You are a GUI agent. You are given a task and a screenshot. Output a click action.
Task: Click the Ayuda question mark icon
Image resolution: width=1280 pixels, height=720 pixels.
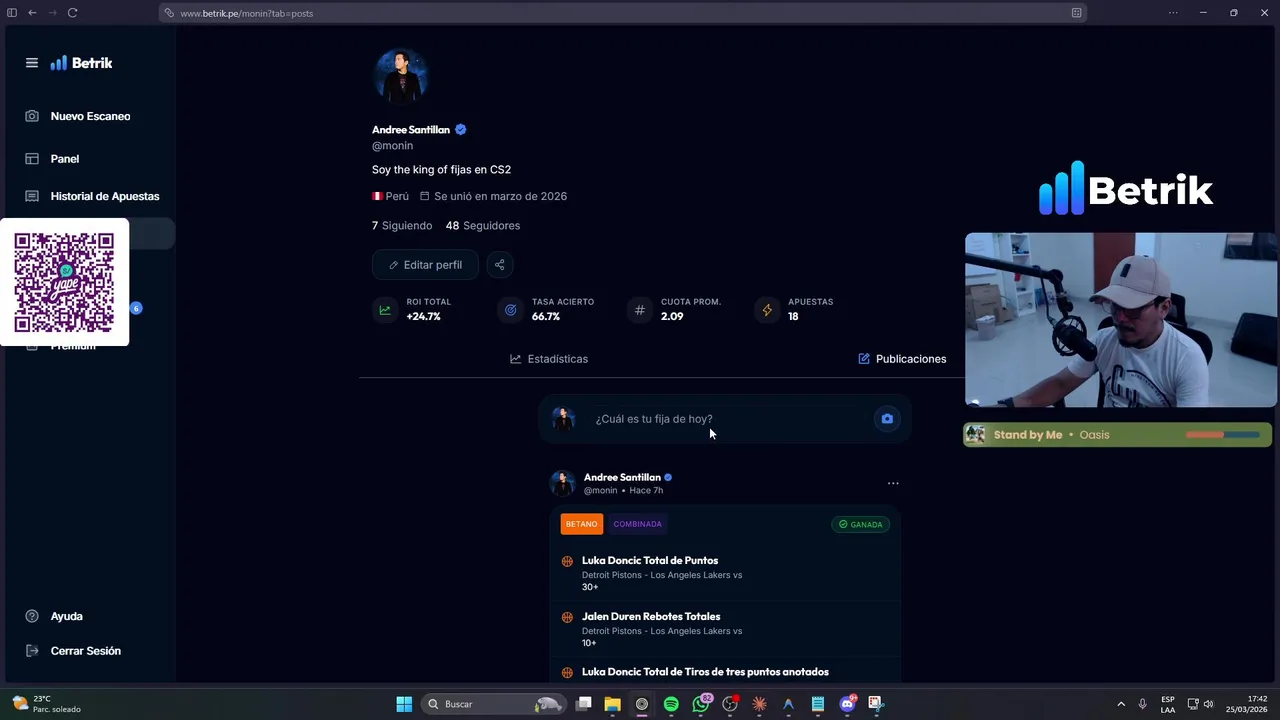coord(32,616)
